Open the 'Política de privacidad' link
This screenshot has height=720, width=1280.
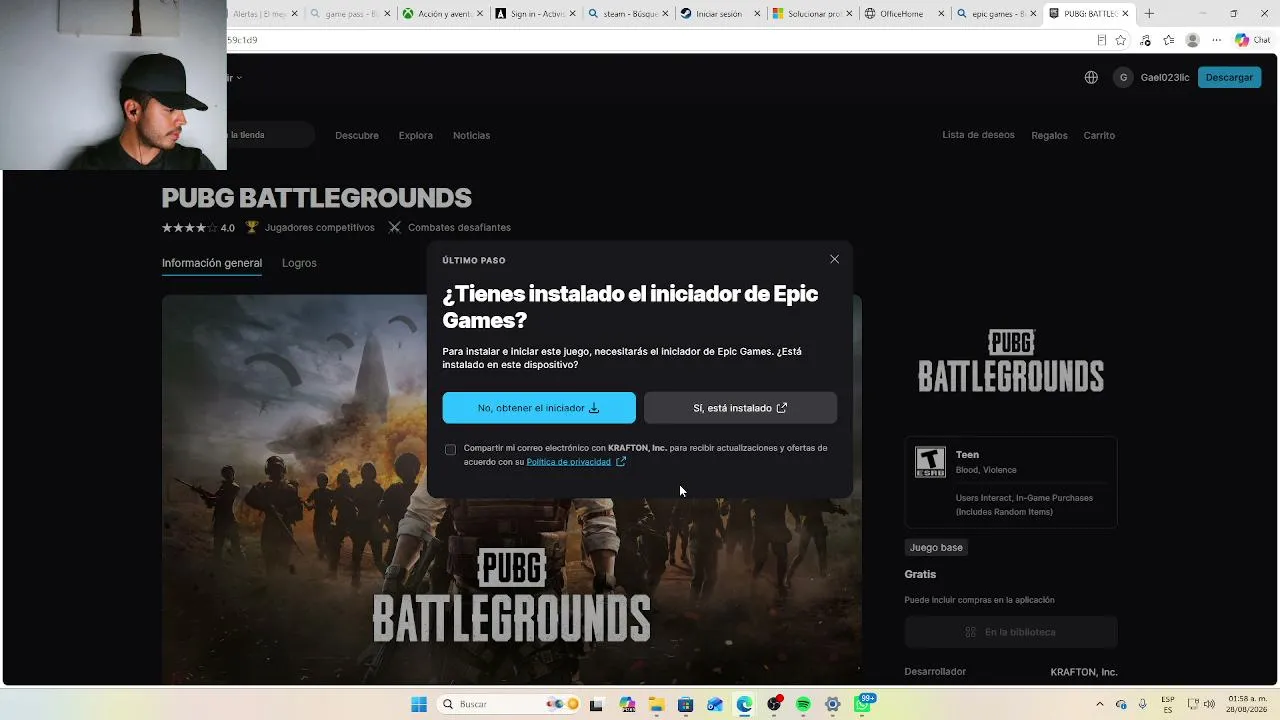[x=568, y=462]
